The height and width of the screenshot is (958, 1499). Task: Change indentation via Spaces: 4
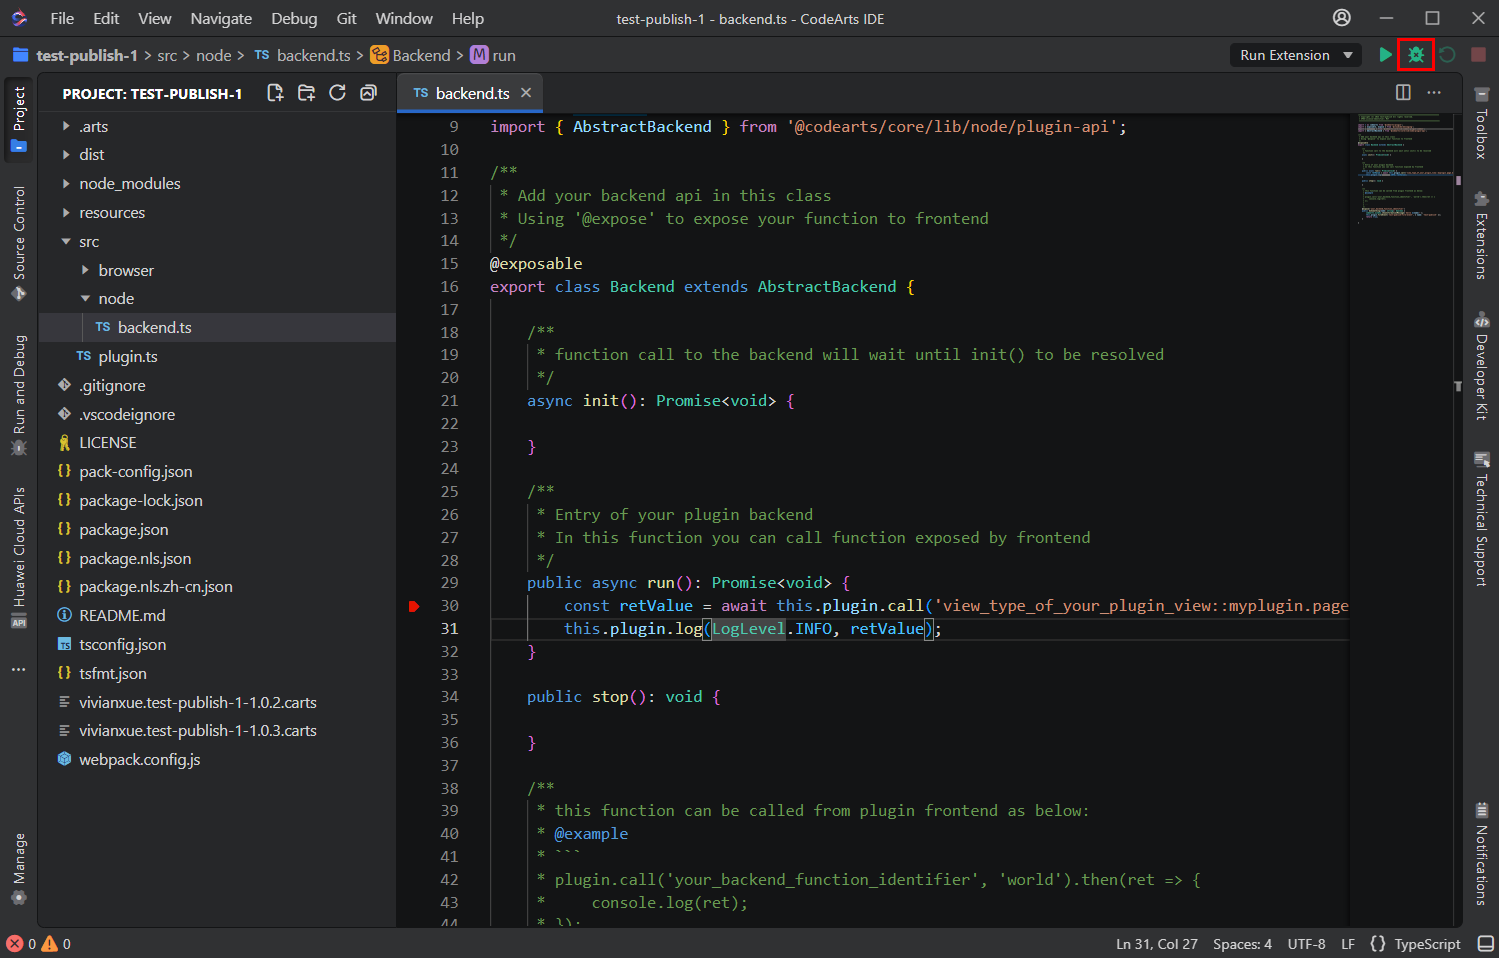coord(1242,944)
